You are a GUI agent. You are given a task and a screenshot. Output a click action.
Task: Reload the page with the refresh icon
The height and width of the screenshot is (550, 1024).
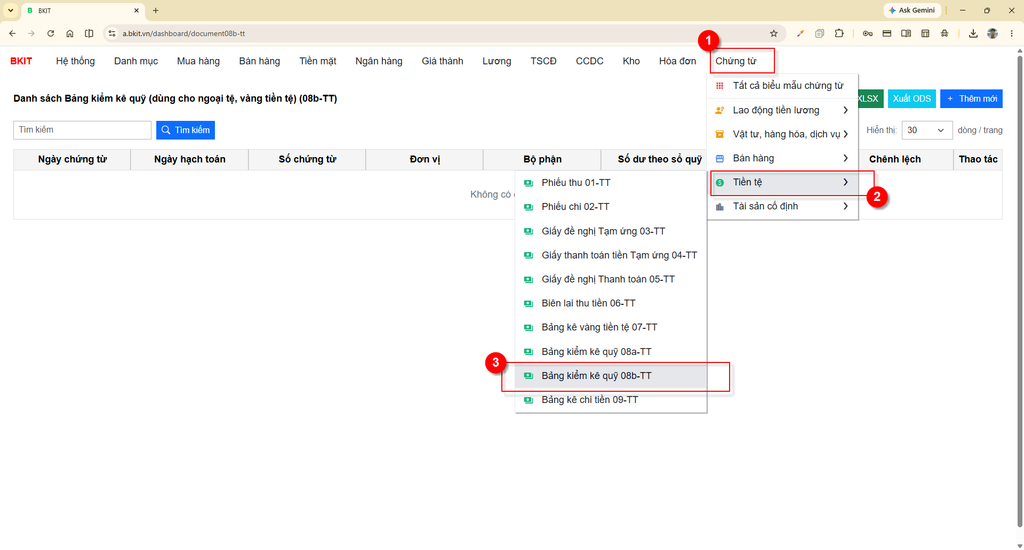pyautogui.click(x=50, y=33)
